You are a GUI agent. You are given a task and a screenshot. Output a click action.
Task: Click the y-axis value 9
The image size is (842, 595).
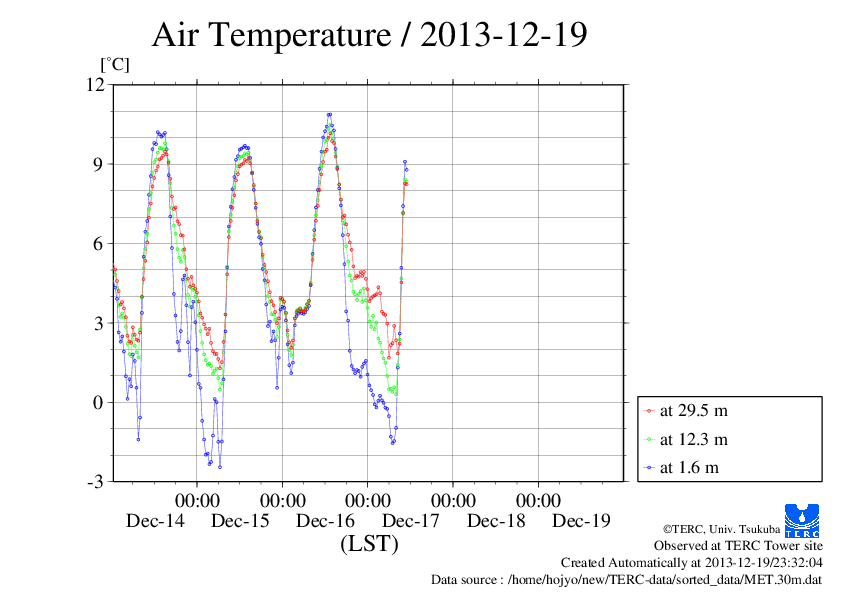click(98, 164)
